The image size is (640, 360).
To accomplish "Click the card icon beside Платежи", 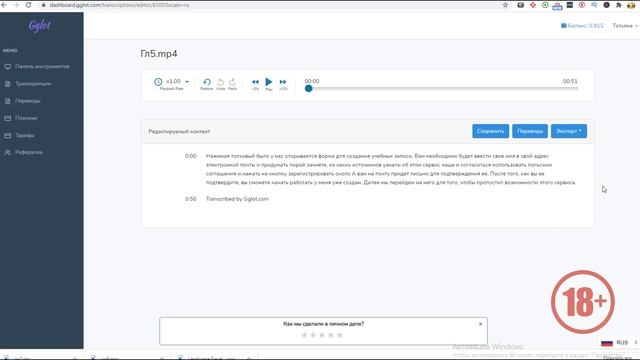I will [x=8, y=118].
